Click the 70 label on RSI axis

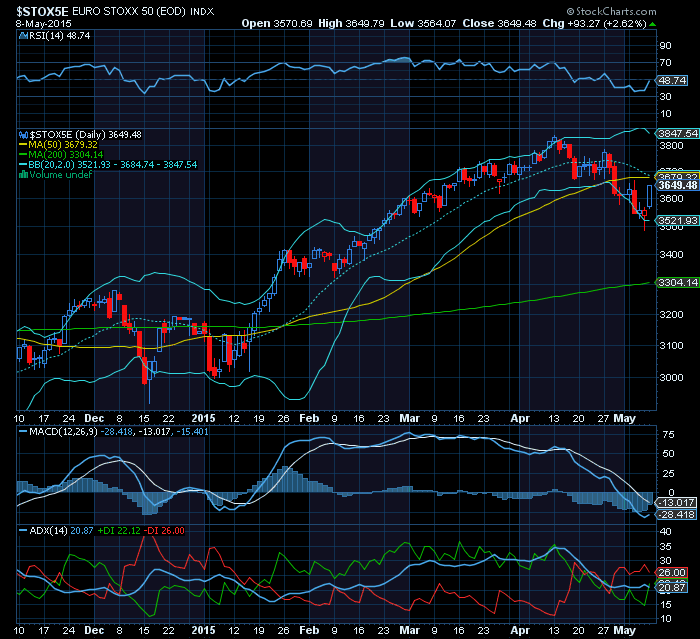(665, 63)
